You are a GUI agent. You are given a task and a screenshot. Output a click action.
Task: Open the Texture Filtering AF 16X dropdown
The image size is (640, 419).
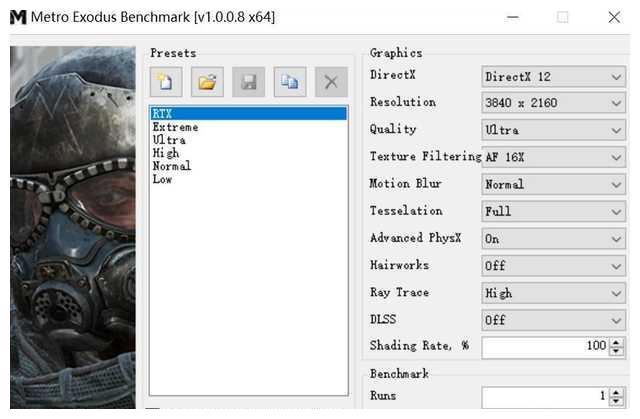553,157
